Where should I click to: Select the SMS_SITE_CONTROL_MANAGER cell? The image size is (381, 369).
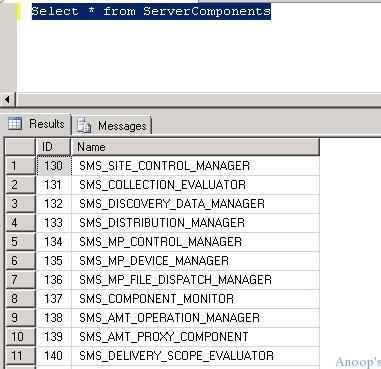(195, 166)
